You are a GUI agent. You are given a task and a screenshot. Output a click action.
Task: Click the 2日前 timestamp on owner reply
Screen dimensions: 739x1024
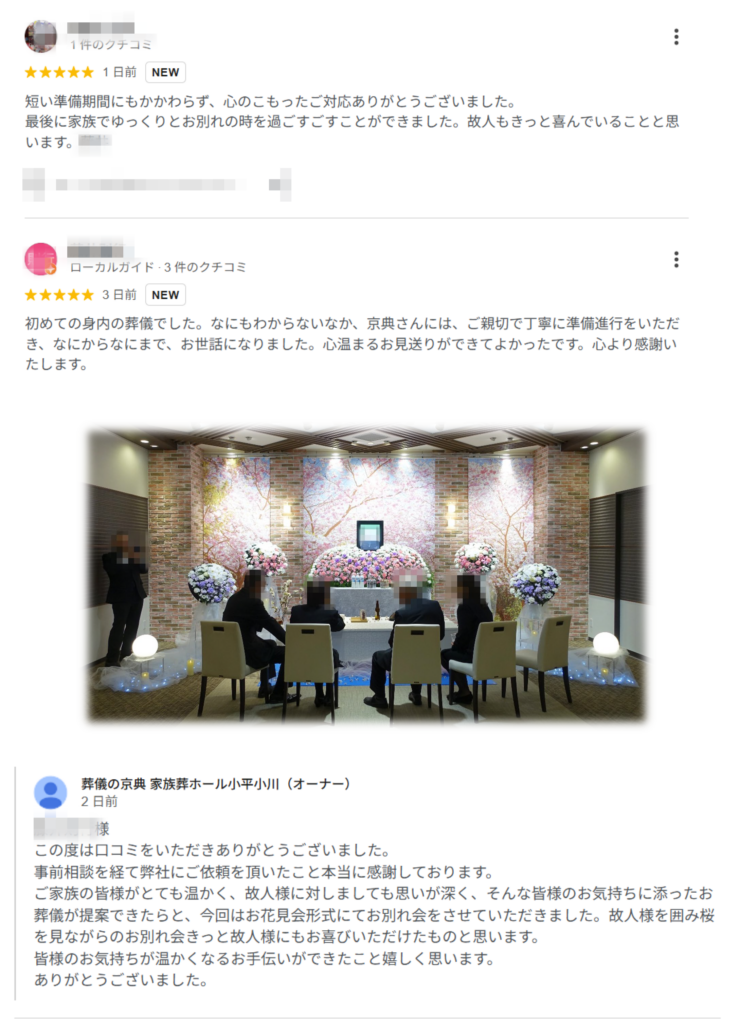coord(99,801)
